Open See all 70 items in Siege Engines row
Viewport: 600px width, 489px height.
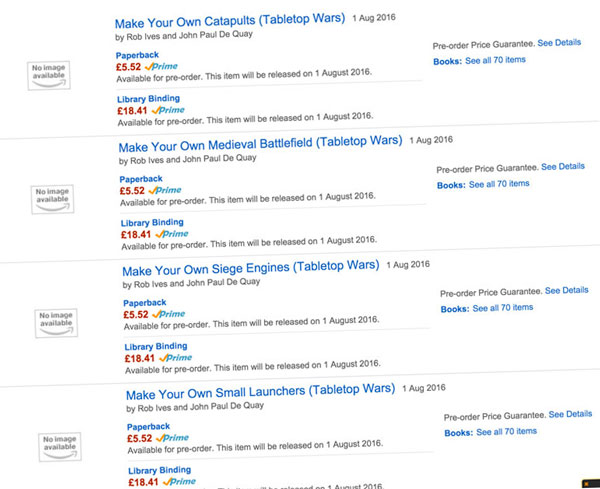coord(503,308)
